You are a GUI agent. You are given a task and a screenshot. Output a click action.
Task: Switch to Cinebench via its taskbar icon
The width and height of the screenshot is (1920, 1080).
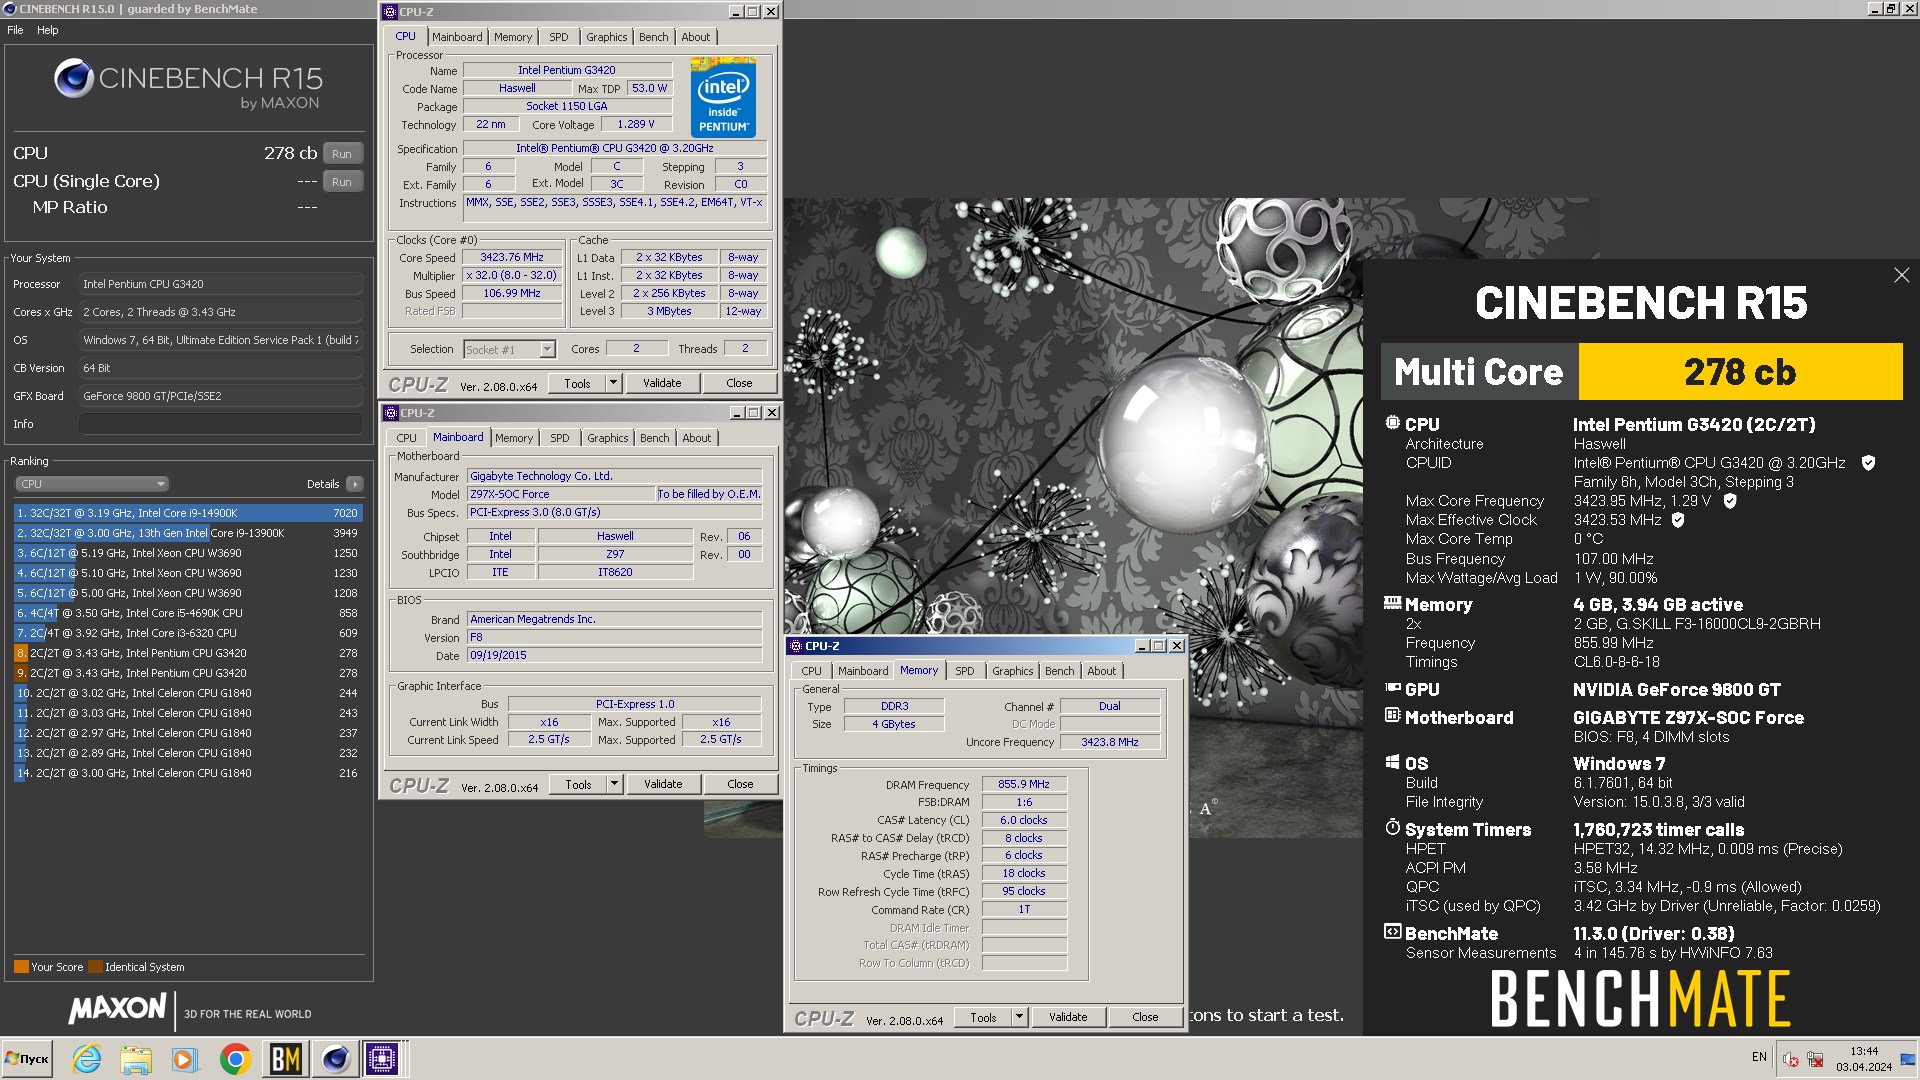pyautogui.click(x=335, y=1059)
